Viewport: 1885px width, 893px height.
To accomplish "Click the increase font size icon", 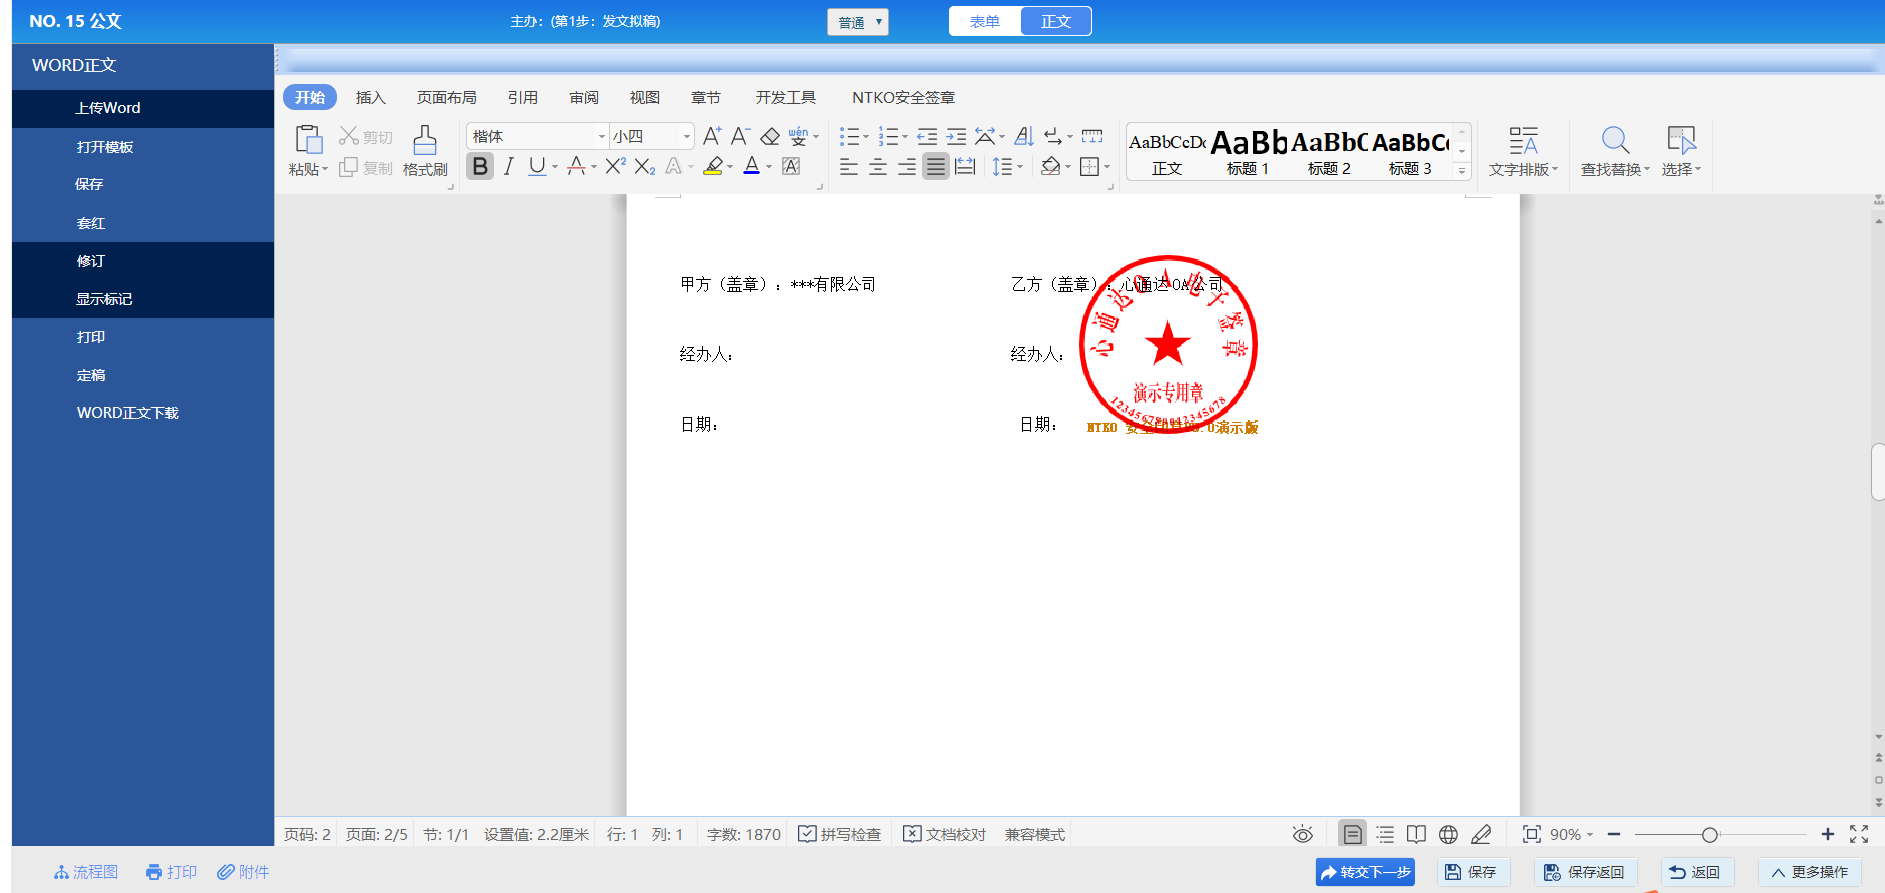I will 712,136.
